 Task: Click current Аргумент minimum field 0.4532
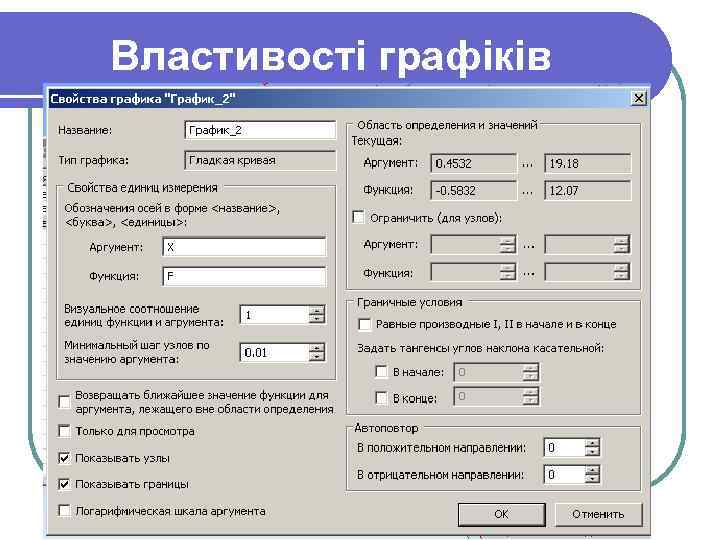pyautogui.click(x=473, y=163)
